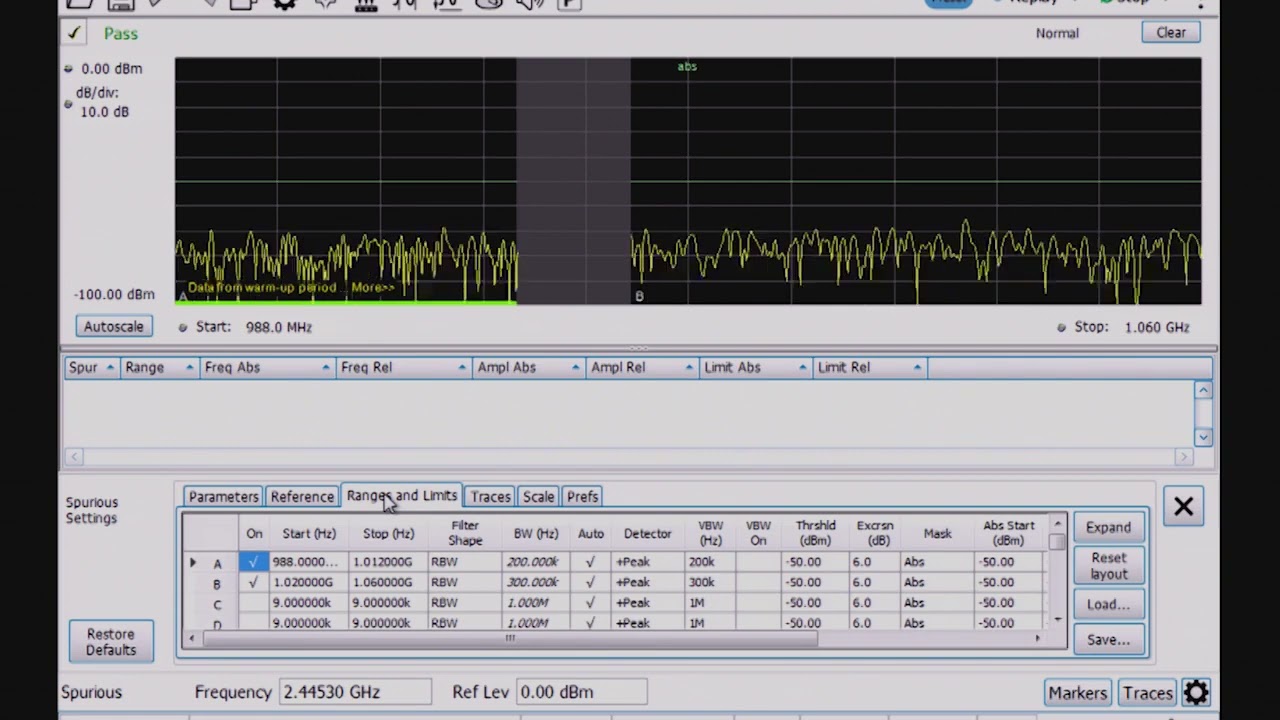Open the Ampl Rel column sort arrow

coord(689,368)
